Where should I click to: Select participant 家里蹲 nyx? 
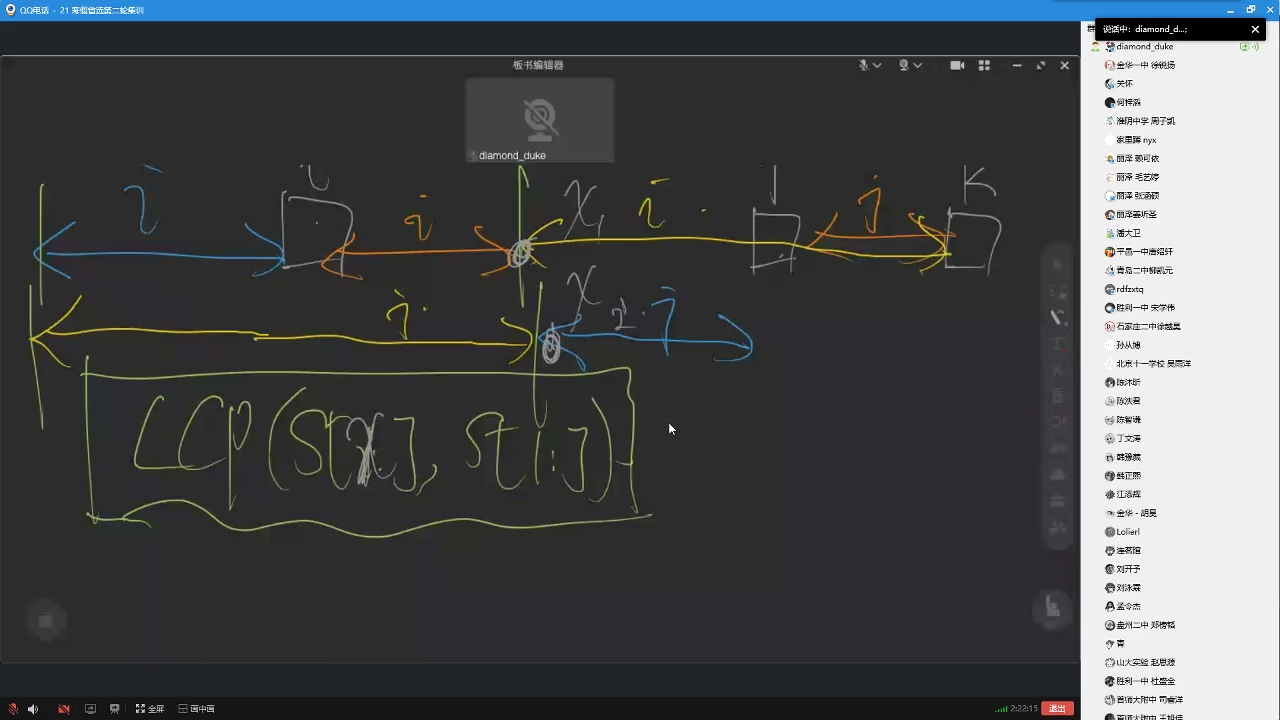[x=1136, y=140]
